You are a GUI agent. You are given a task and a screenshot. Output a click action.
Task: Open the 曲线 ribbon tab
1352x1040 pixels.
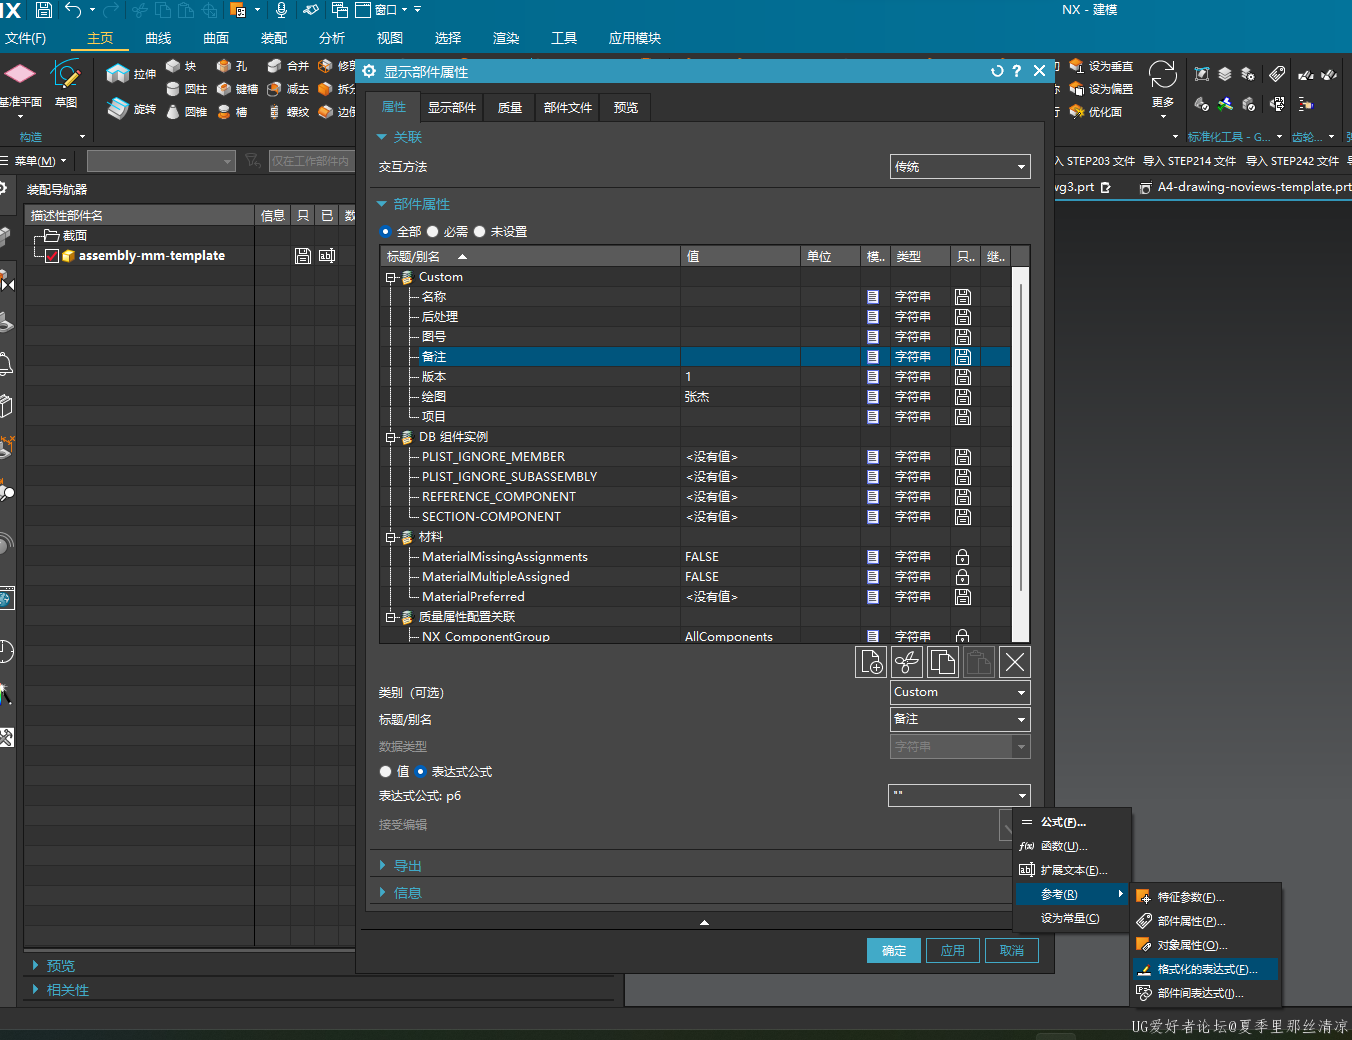pyautogui.click(x=158, y=38)
